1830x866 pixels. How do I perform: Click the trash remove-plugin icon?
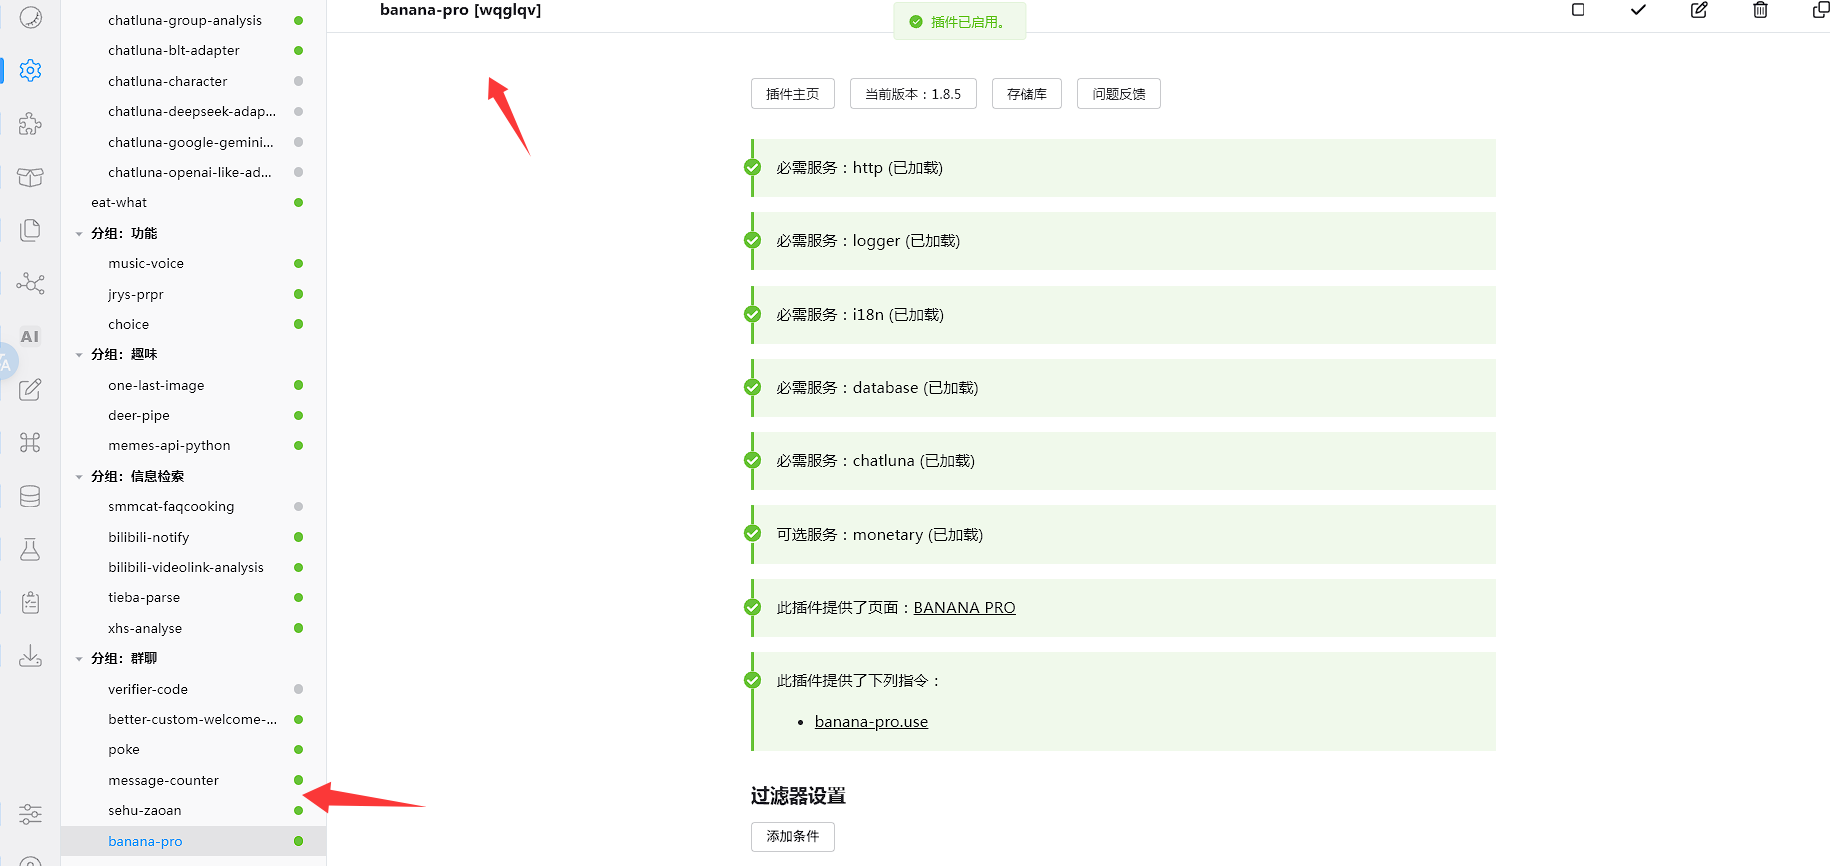[x=1760, y=10]
